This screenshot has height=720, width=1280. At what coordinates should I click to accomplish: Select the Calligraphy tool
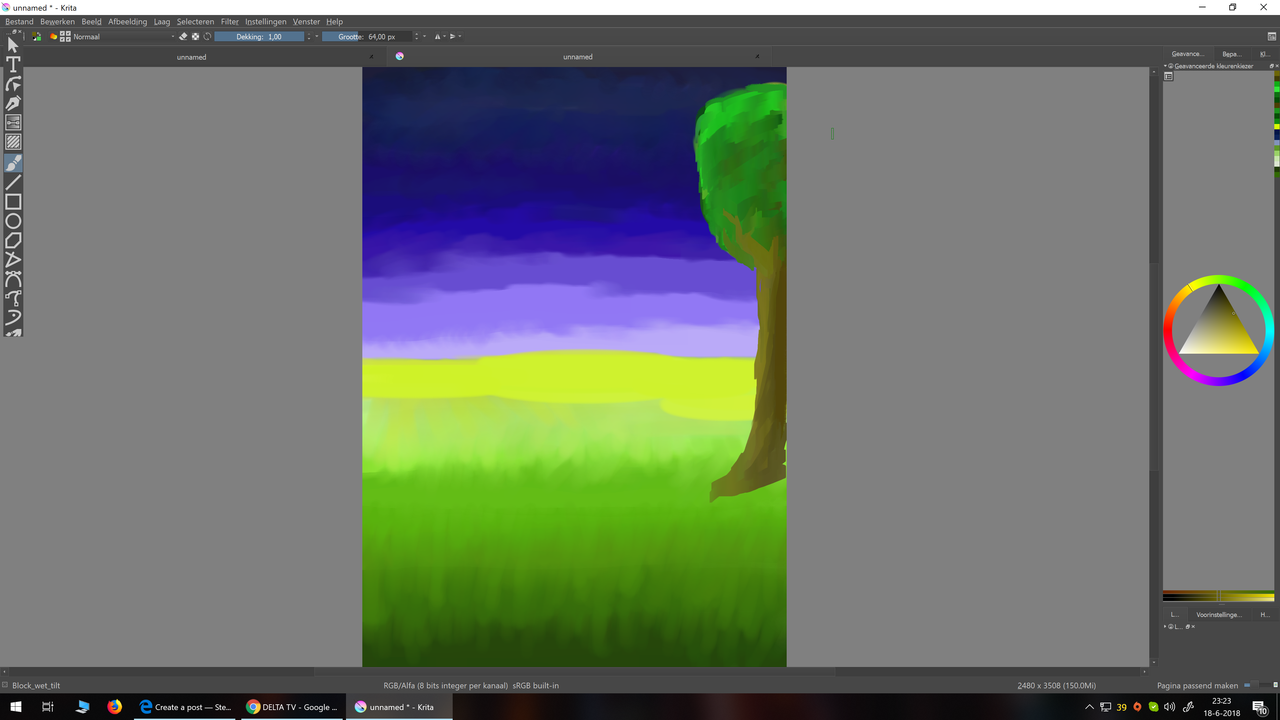tap(13, 103)
